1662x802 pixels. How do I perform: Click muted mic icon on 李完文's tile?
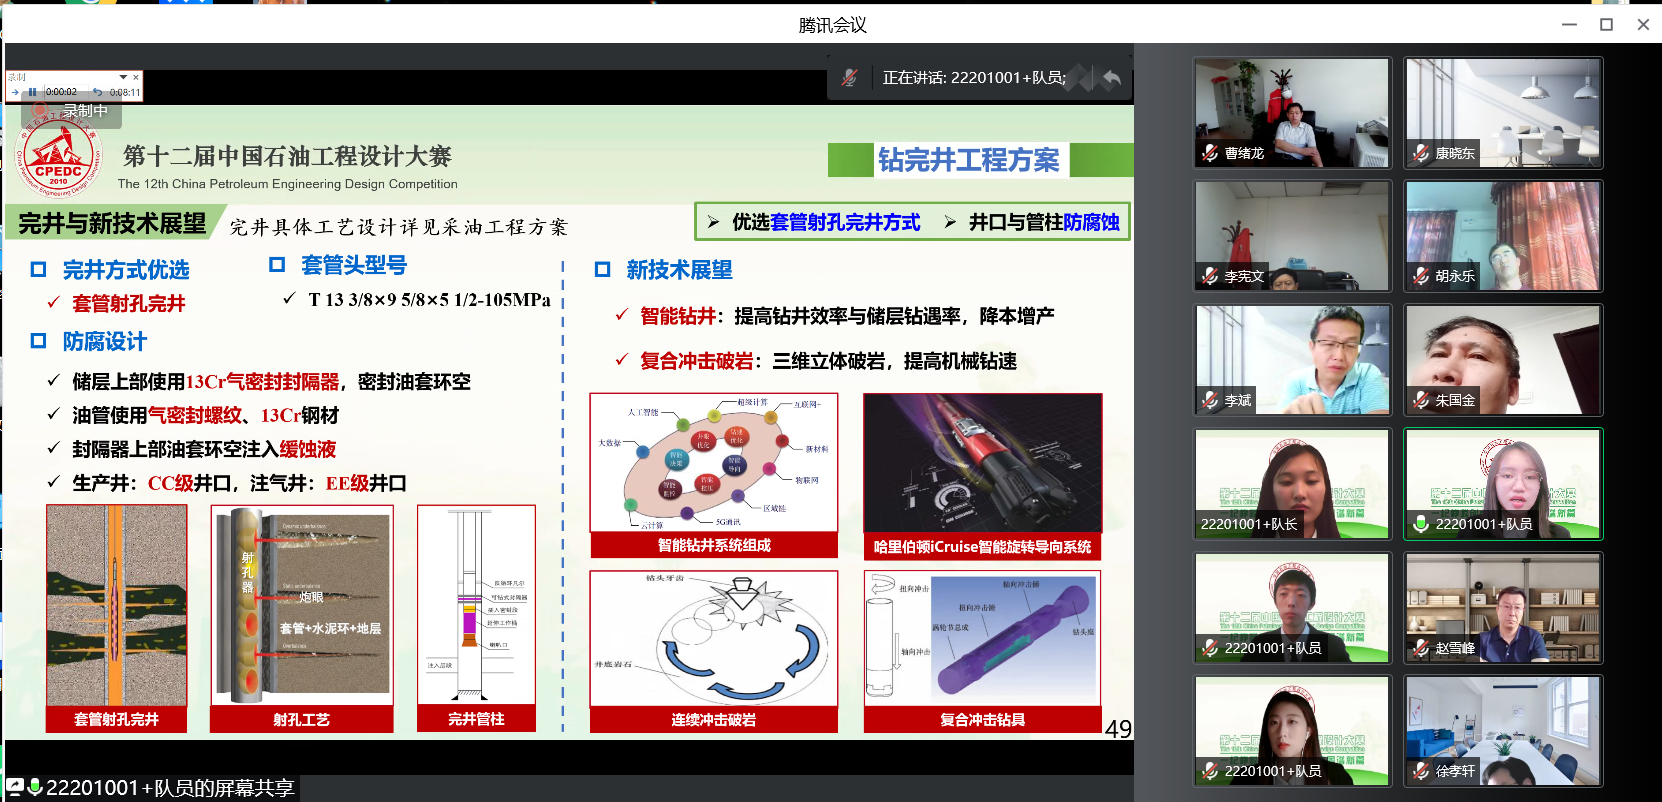[1210, 276]
